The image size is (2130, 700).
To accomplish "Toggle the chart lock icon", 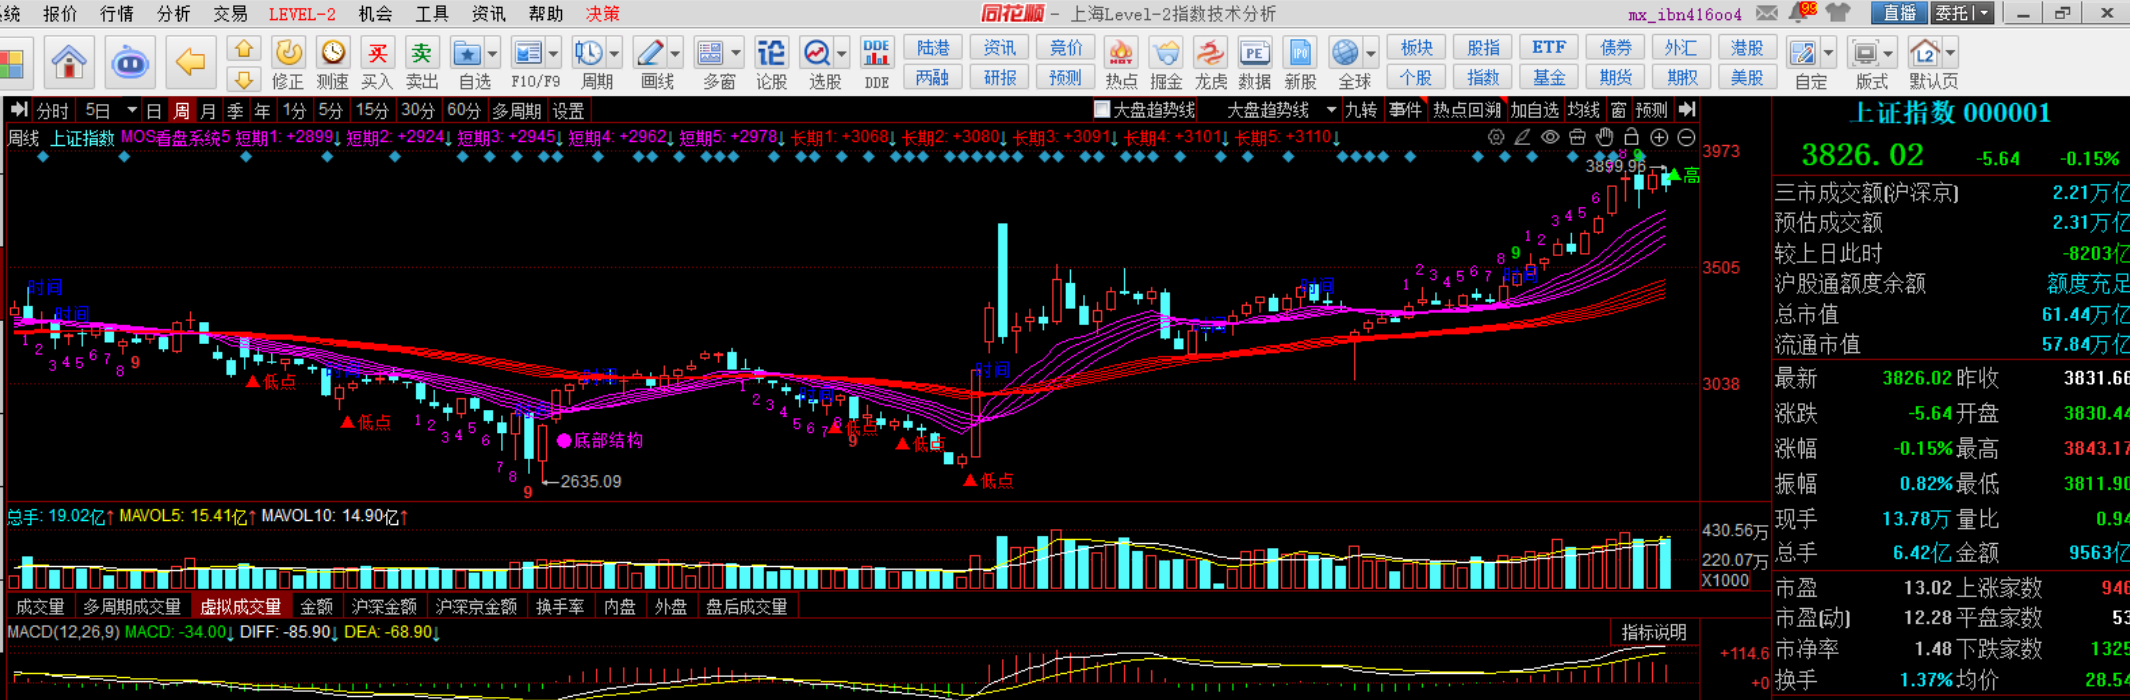I will [x=1631, y=137].
